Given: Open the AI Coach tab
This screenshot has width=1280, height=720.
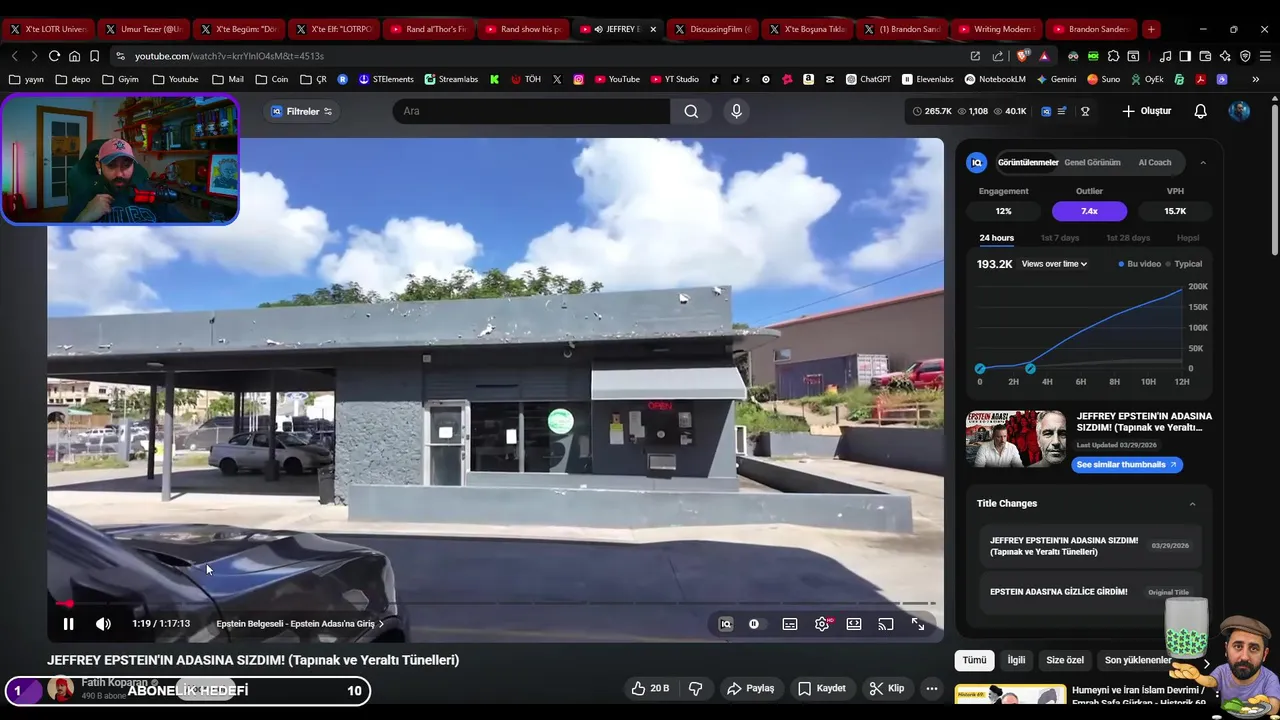Looking at the screenshot, I should click(x=1154, y=162).
